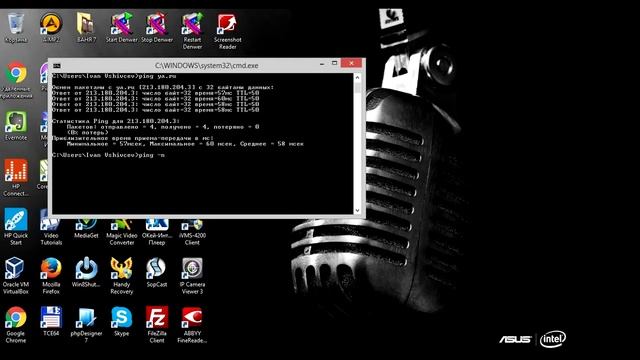Click the cmd scrollbar up arrow
The image size is (640, 360).
358,77
